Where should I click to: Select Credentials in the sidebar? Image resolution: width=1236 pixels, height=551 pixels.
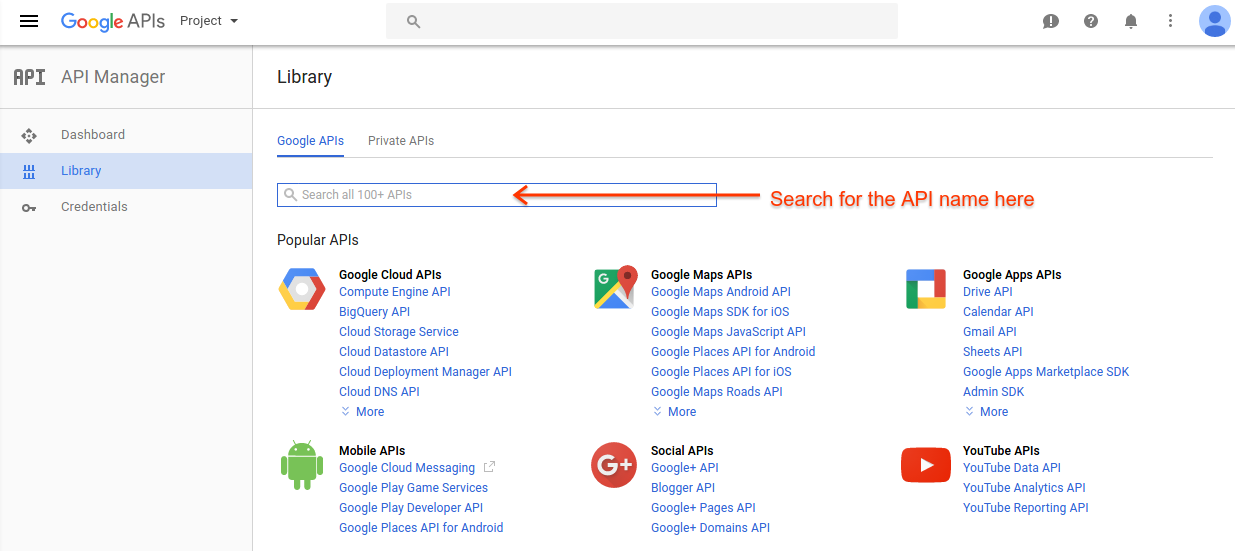click(94, 207)
